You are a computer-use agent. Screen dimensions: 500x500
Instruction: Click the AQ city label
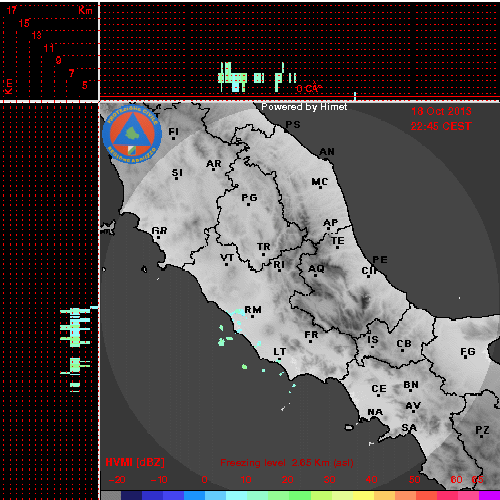pyautogui.click(x=316, y=269)
